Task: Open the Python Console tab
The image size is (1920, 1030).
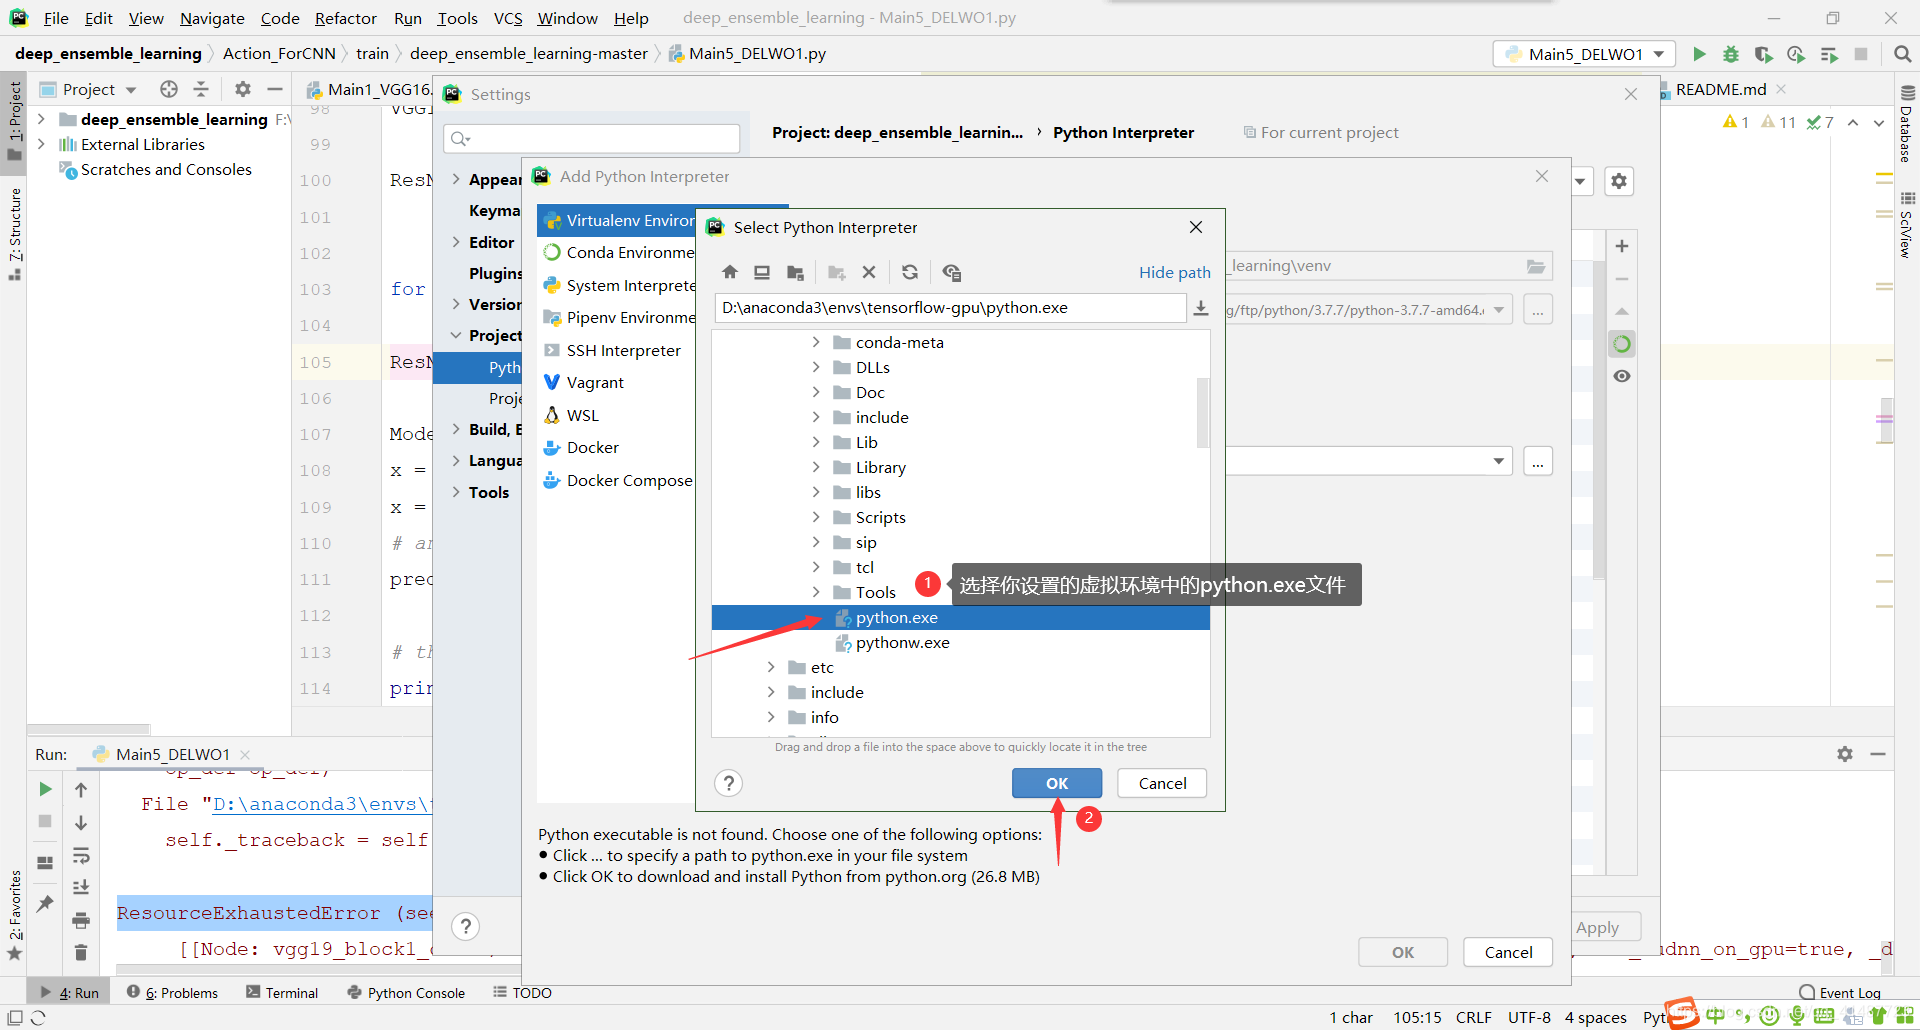Action: [406, 993]
